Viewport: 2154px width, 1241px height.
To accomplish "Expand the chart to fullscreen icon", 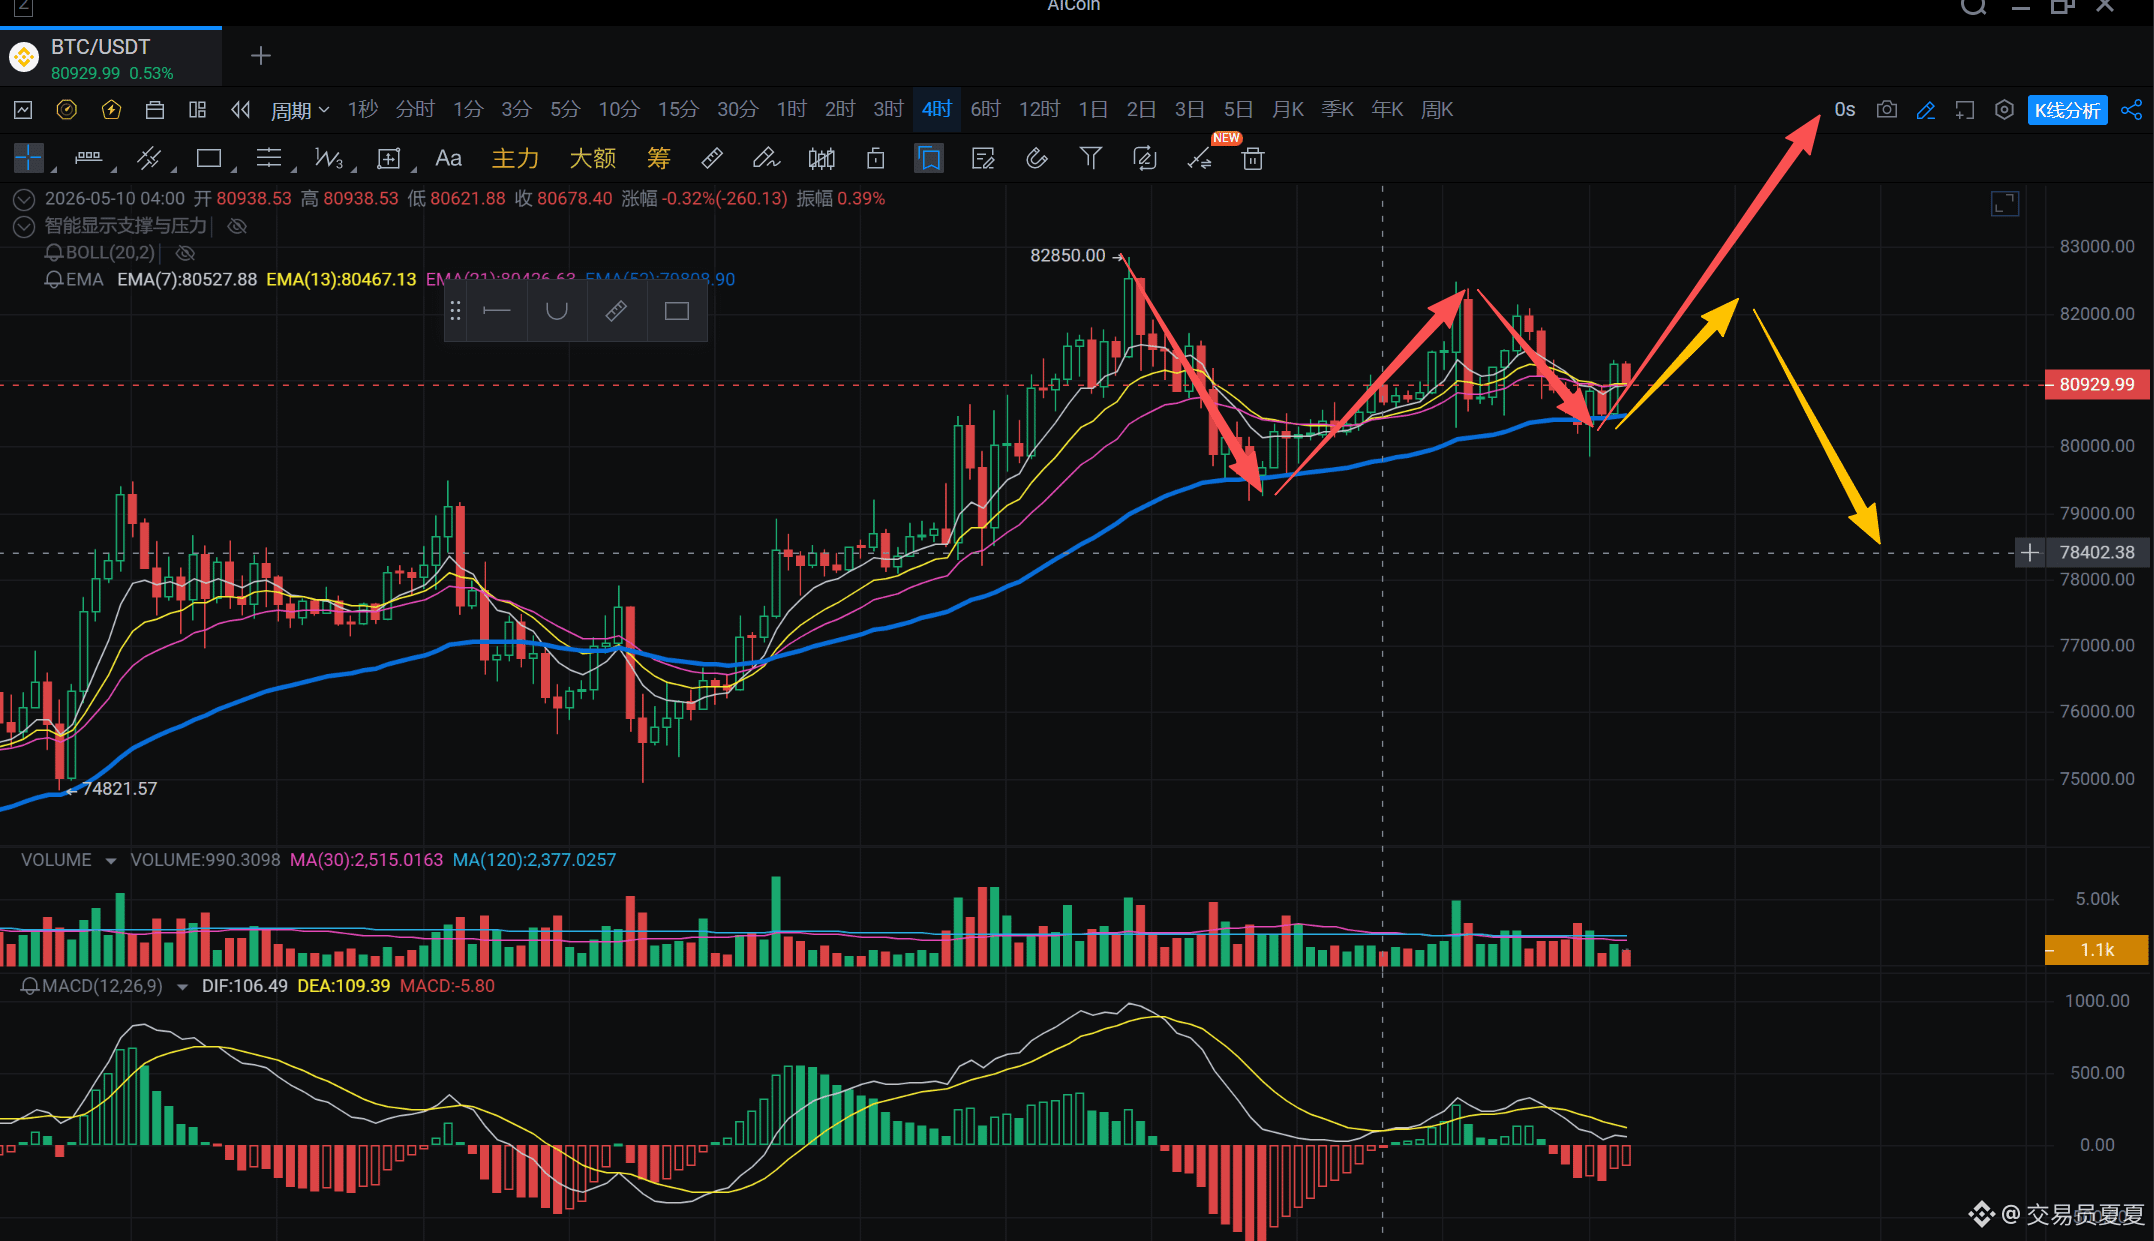I will tap(2005, 204).
